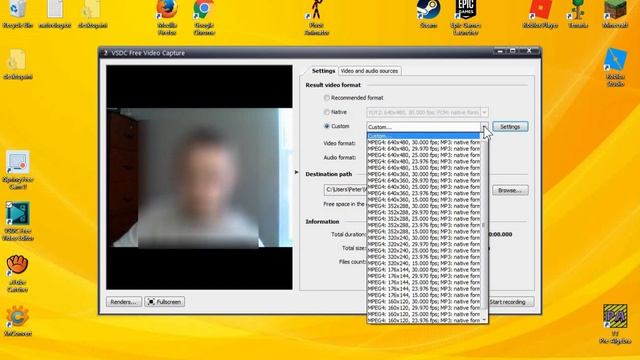
Task: Pick MPEG4 640x360, 30.000 fps option
Action: pos(423,174)
